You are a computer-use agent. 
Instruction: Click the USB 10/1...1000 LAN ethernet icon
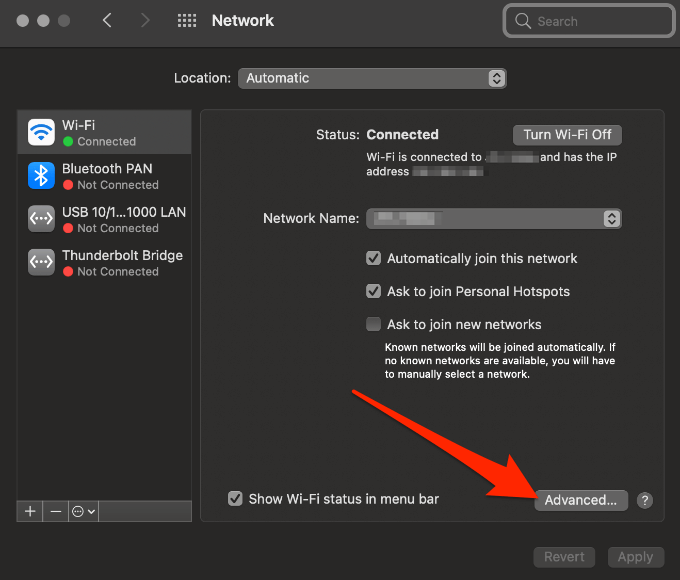(41, 219)
